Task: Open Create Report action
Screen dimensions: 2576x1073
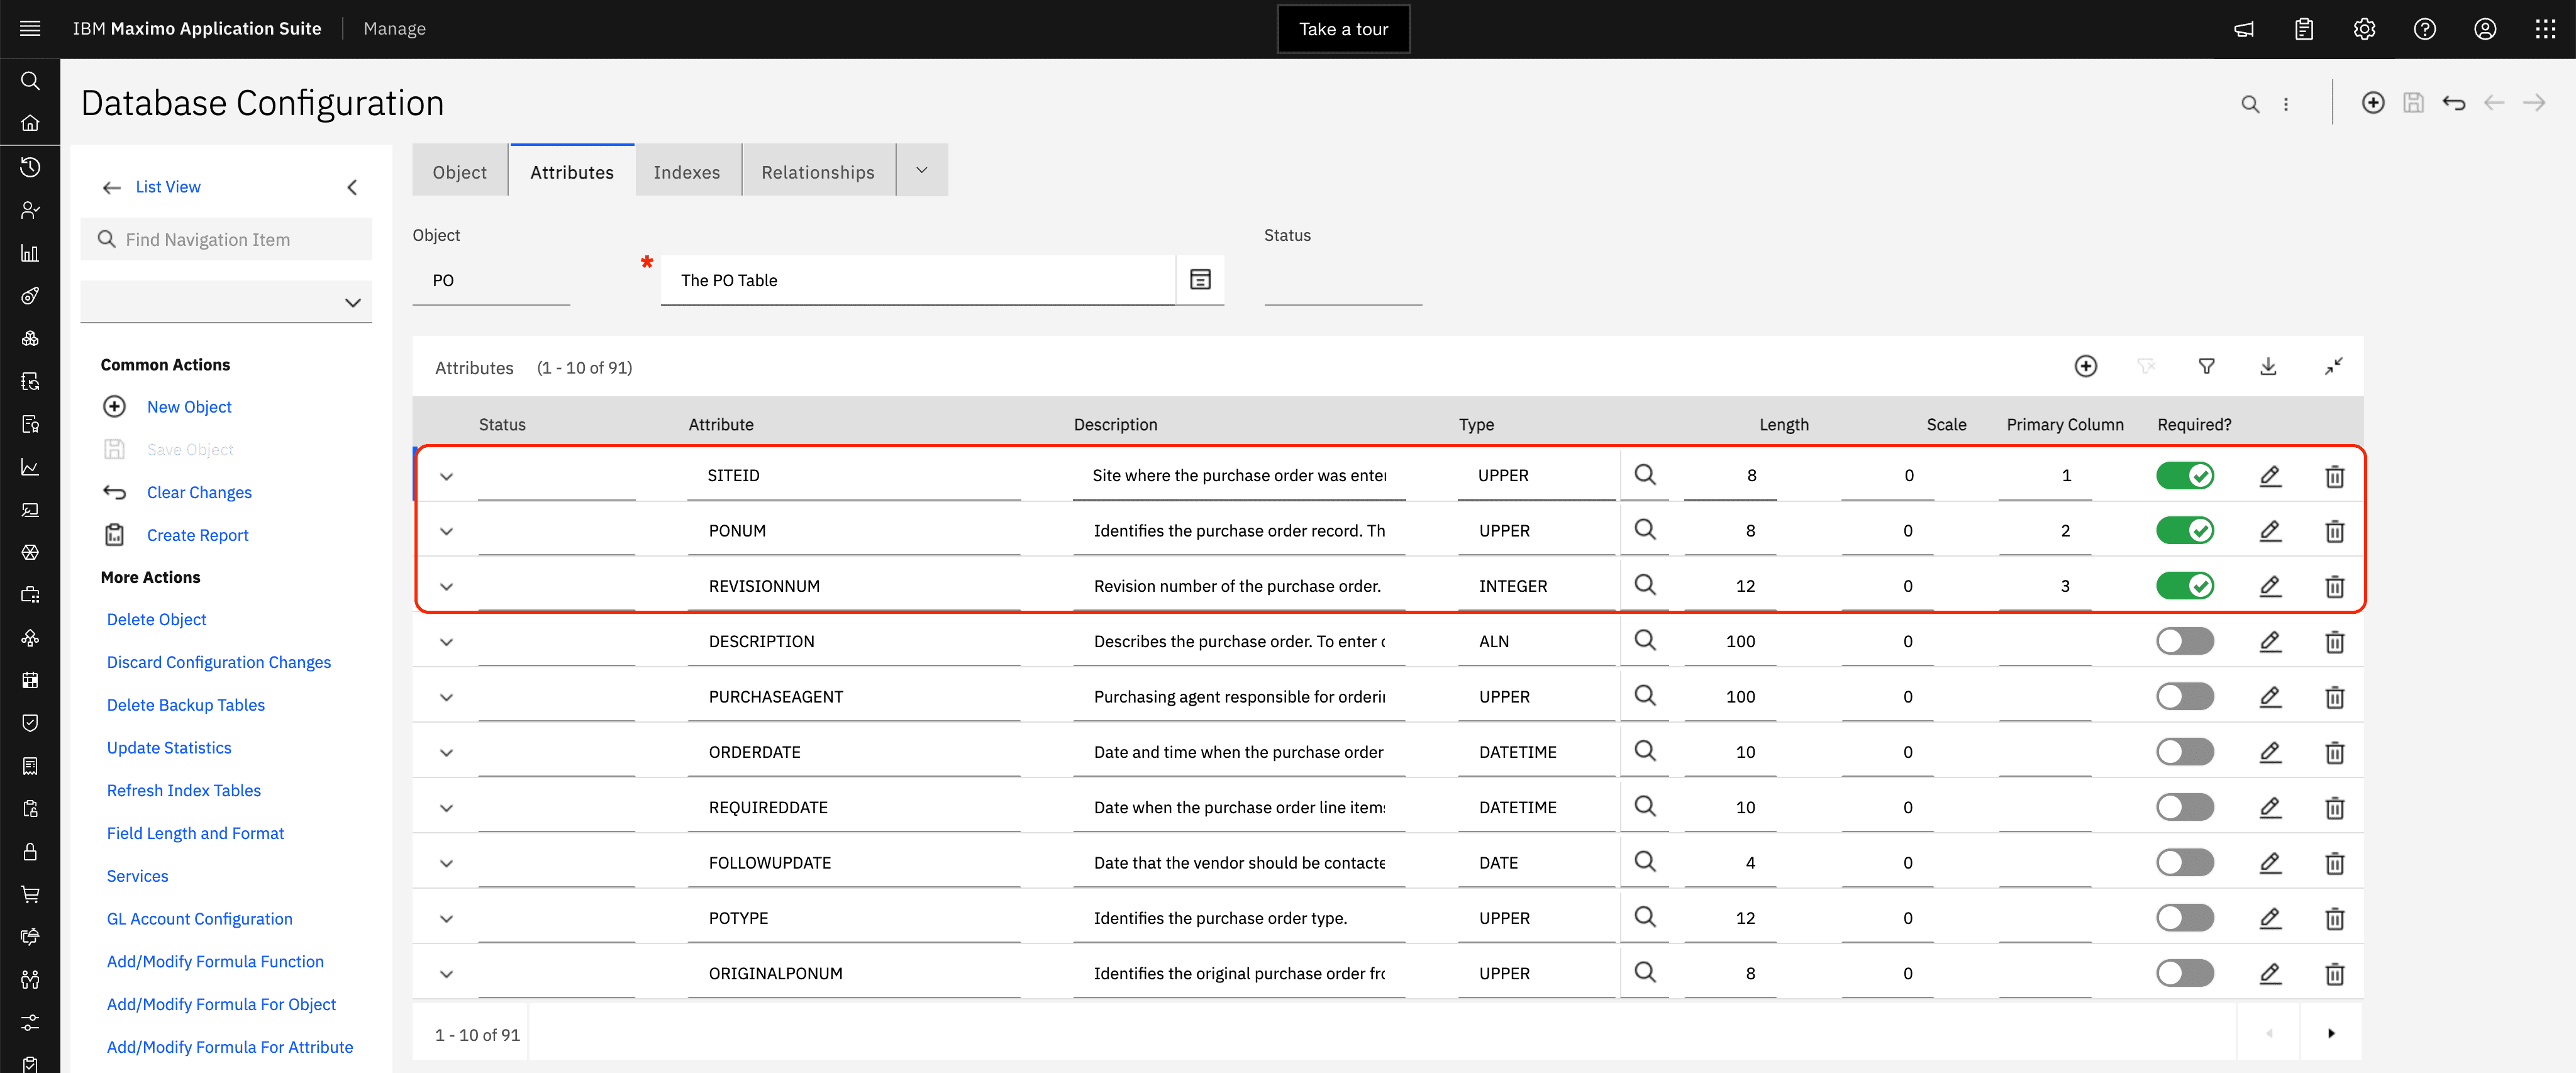Action: pyautogui.click(x=197, y=535)
